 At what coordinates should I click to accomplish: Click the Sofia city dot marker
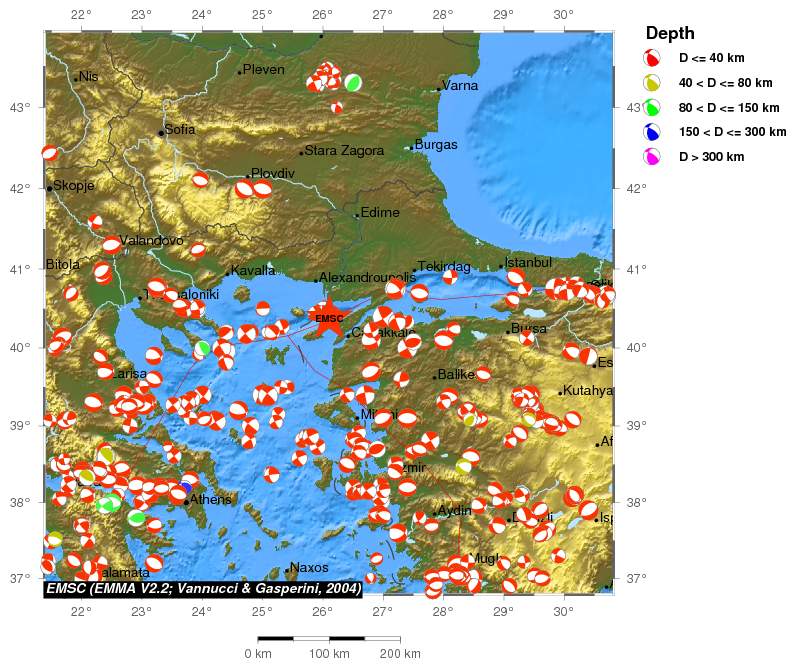pos(160,132)
